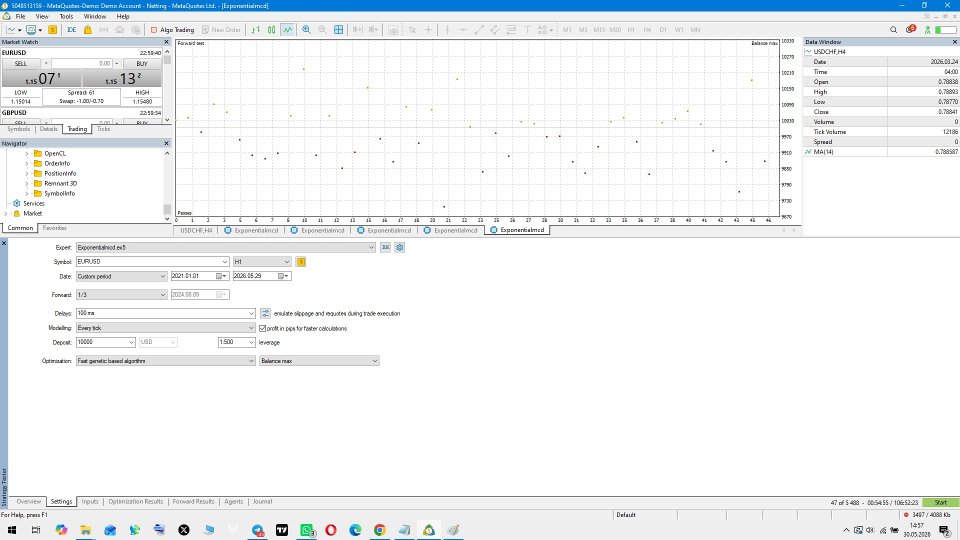Click symbol specification gold icon beside H1
This screenshot has height=540, width=960.
301,261
